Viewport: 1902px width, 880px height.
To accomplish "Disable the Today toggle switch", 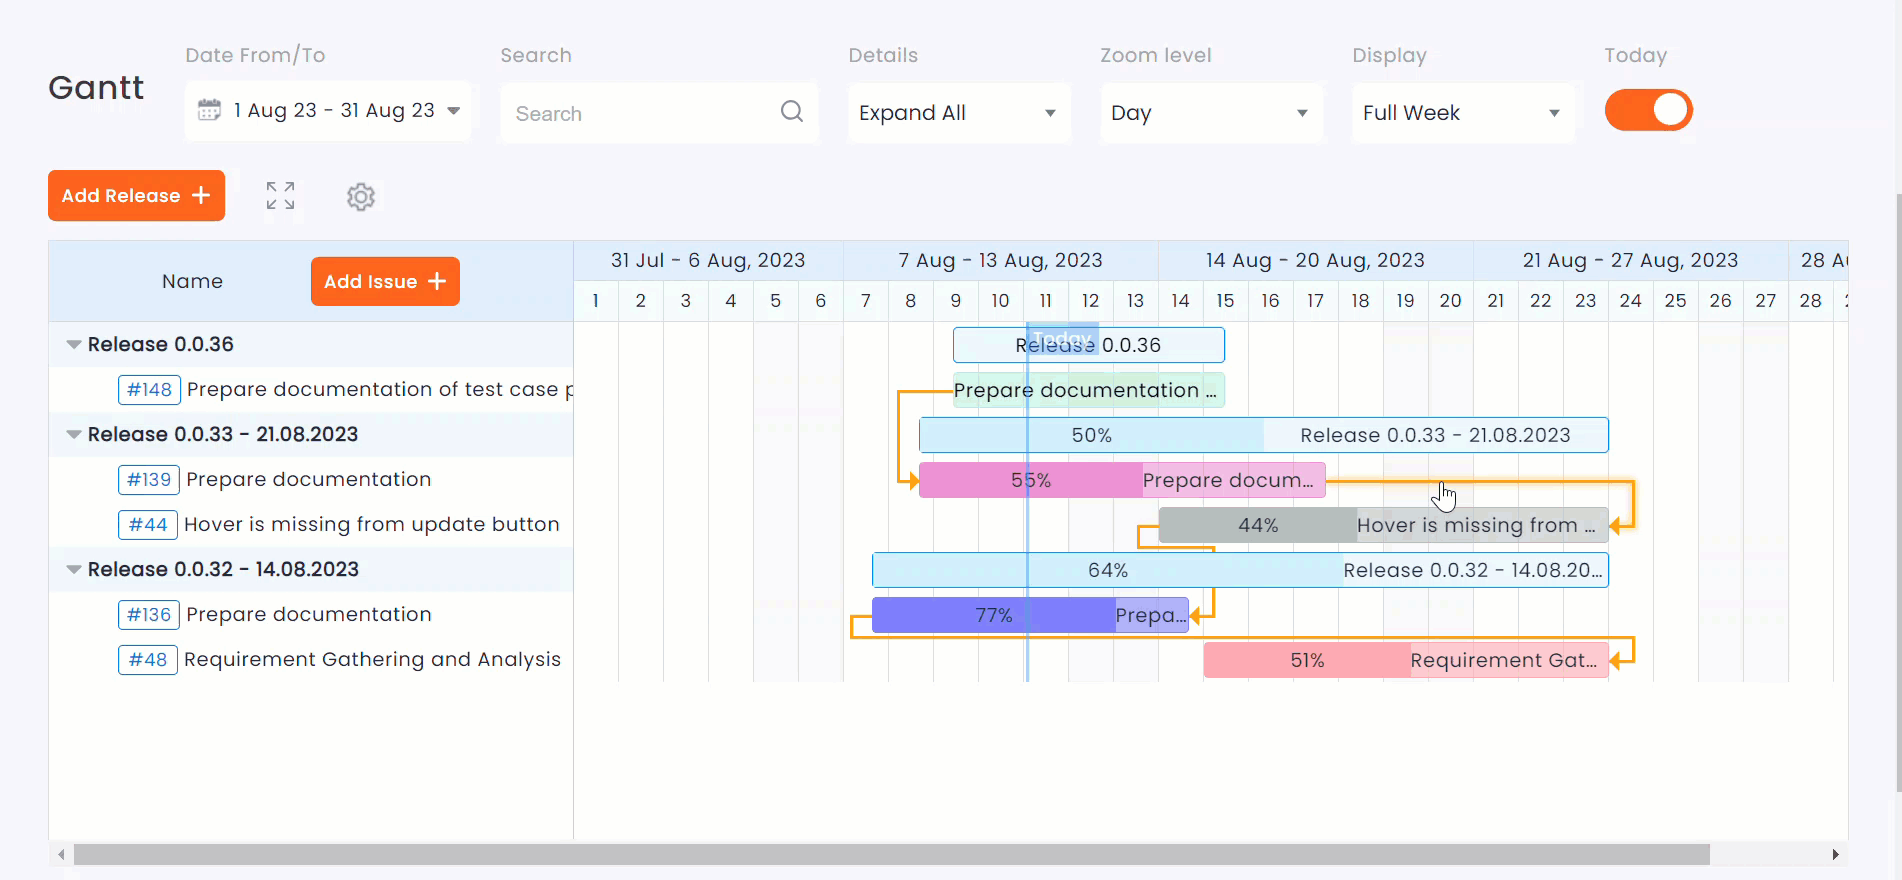I will pyautogui.click(x=1648, y=111).
